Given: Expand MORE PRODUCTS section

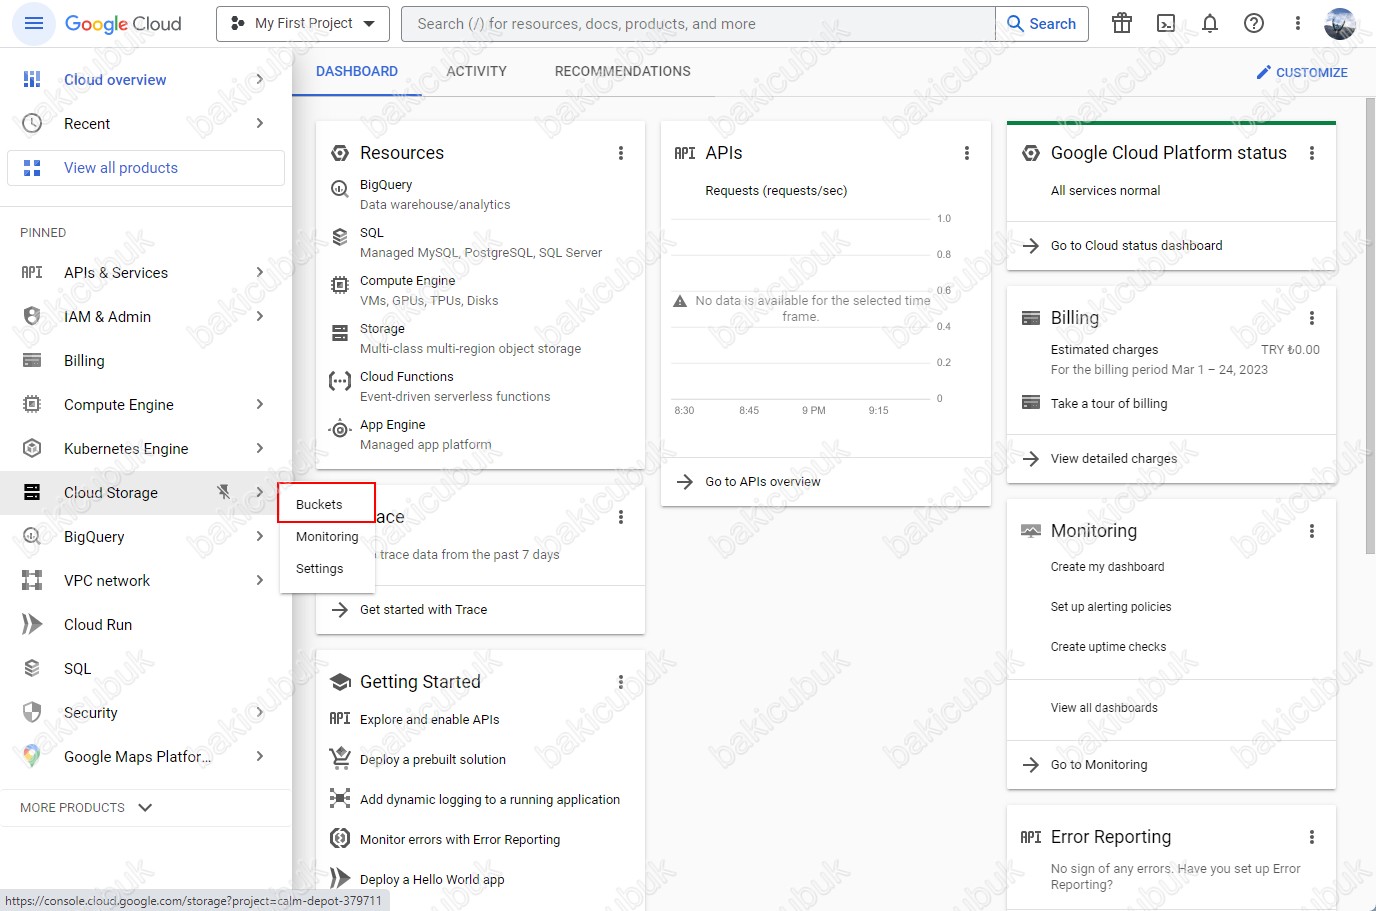Looking at the screenshot, I should [86, 807].
